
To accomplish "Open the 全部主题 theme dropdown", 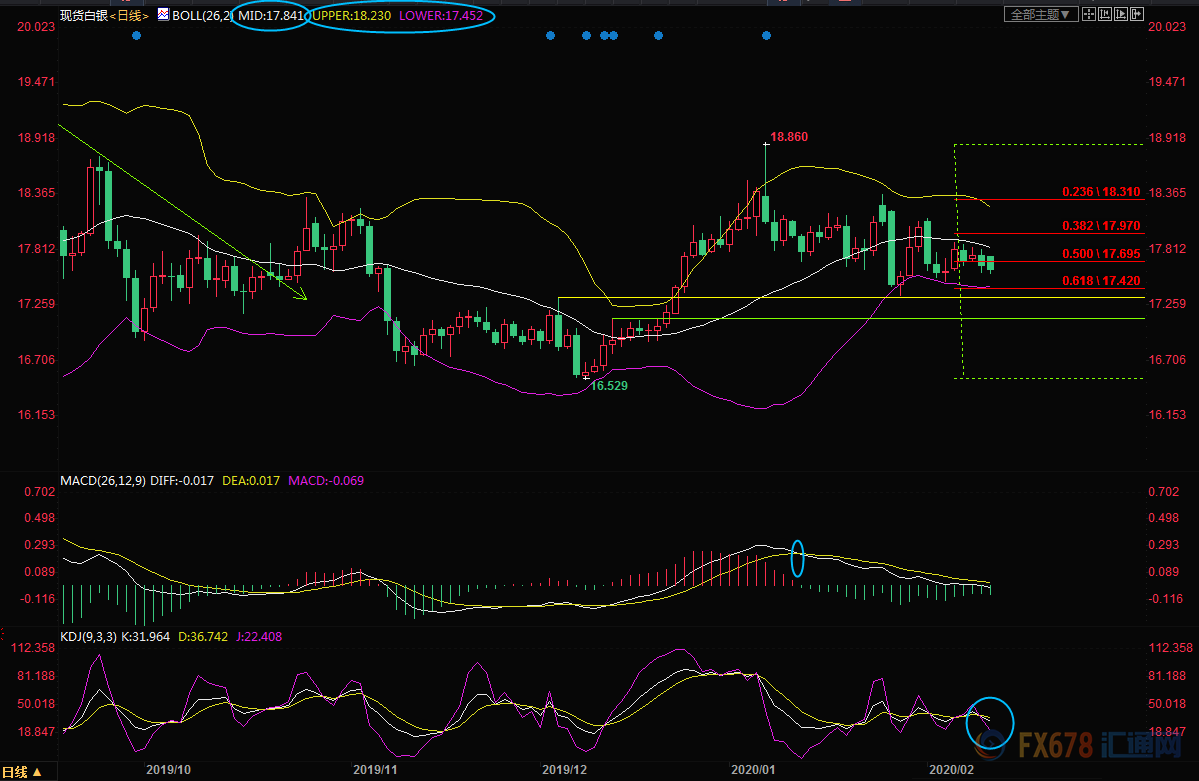I will pyautogui.click(x=1039, y=15).
